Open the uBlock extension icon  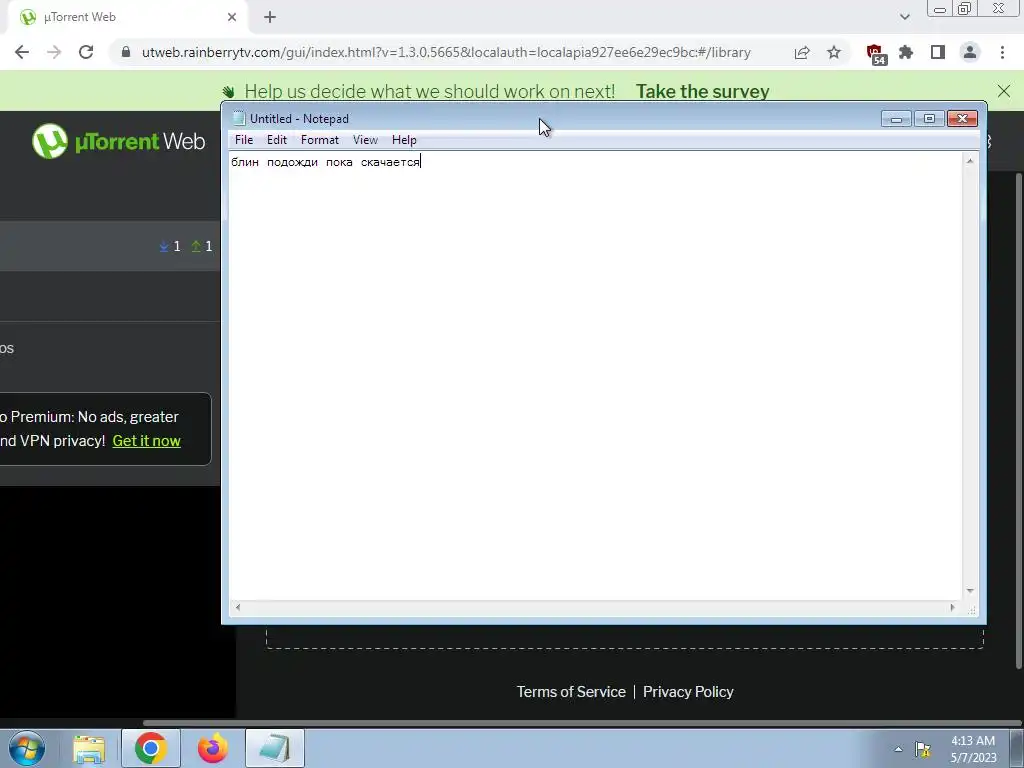click(876, 54)
